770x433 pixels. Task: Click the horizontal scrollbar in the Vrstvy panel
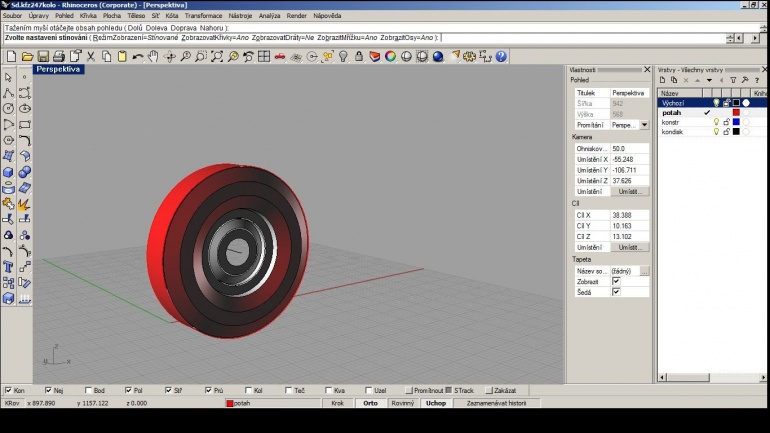pos(711,378)
